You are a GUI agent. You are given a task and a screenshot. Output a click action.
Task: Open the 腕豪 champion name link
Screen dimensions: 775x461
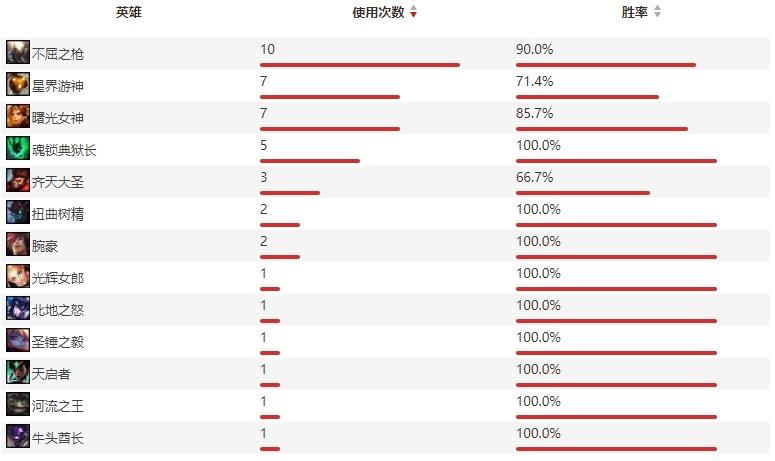46,245
